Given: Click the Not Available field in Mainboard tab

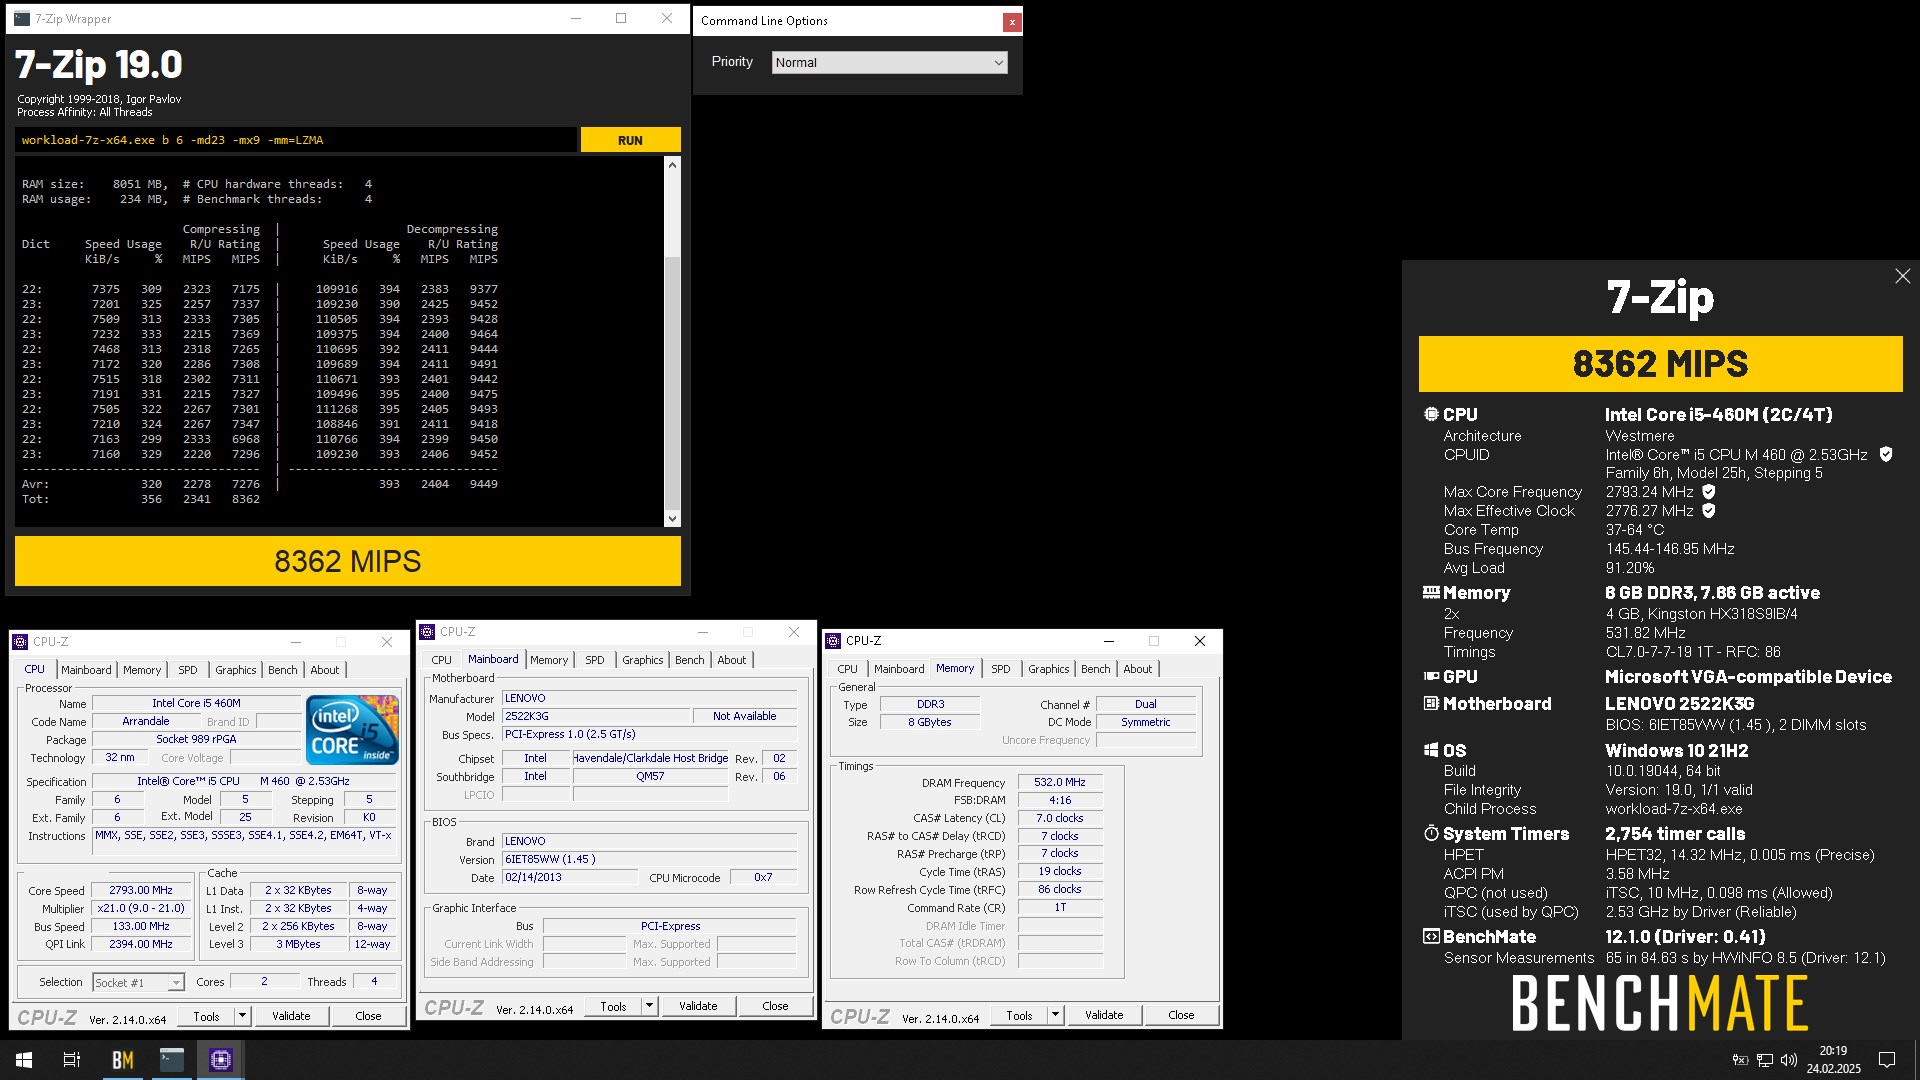Looking at the screenshot, I should point(744,716).
